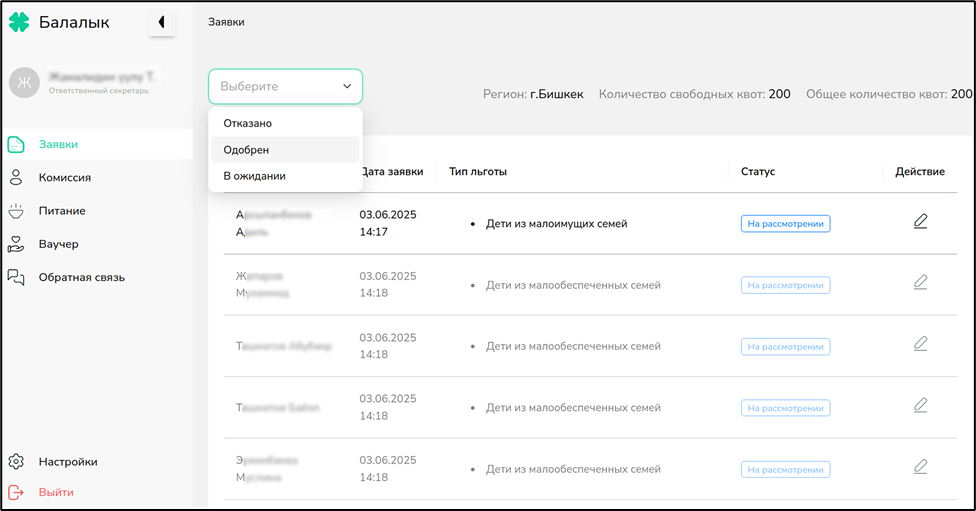Image resolution: width=976 pixels, height=511 pixels.
Task: Choose Одобрен option in the dropdown
Action: pos(285,150)
